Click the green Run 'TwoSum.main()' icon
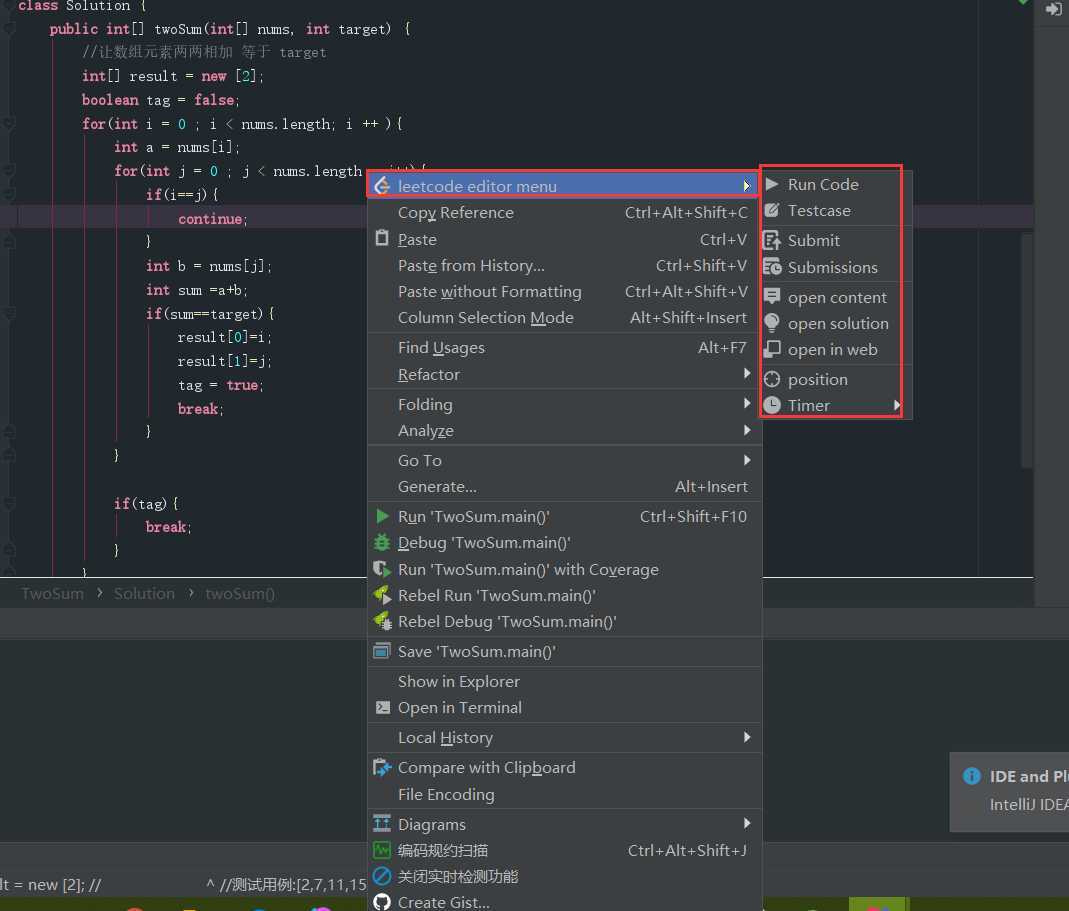Screen dimensions: 1069x911 (x=382, y=516)
